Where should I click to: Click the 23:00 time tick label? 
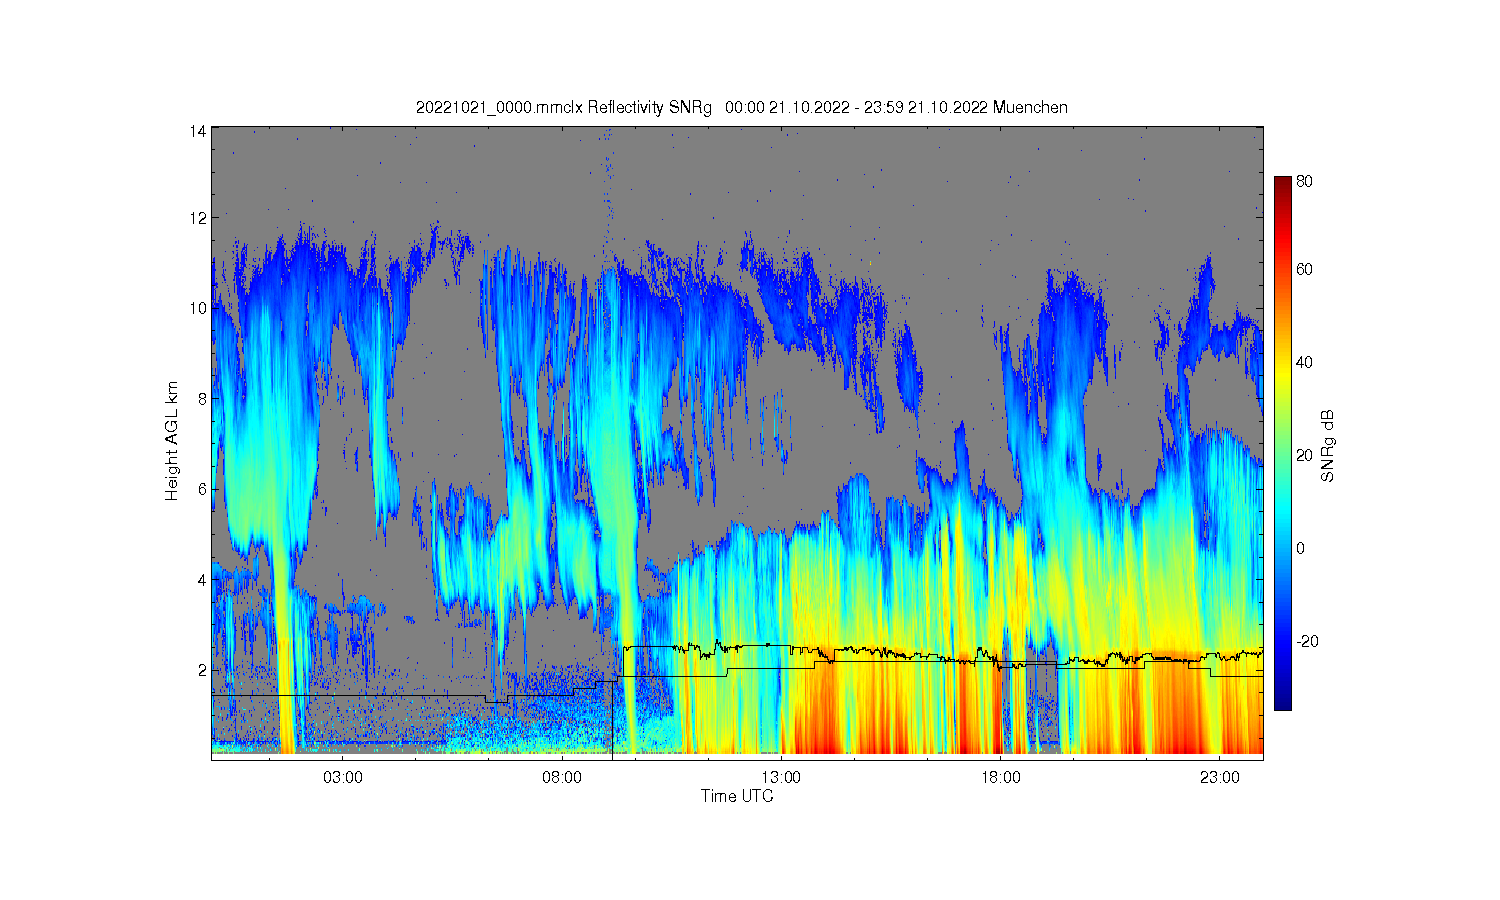pyautogui.click(x=1219, y=777)
